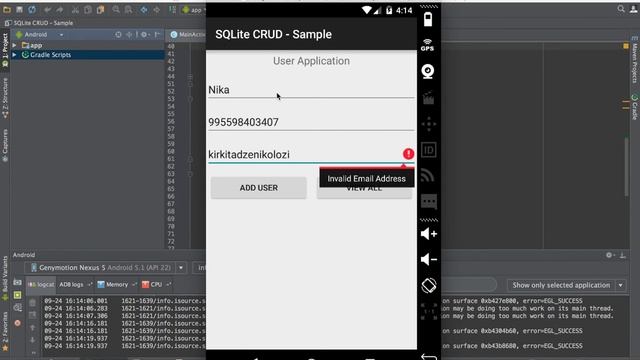Open the Favorites side tab
This screenshot has width=640, height=360.
coord(5,331)
